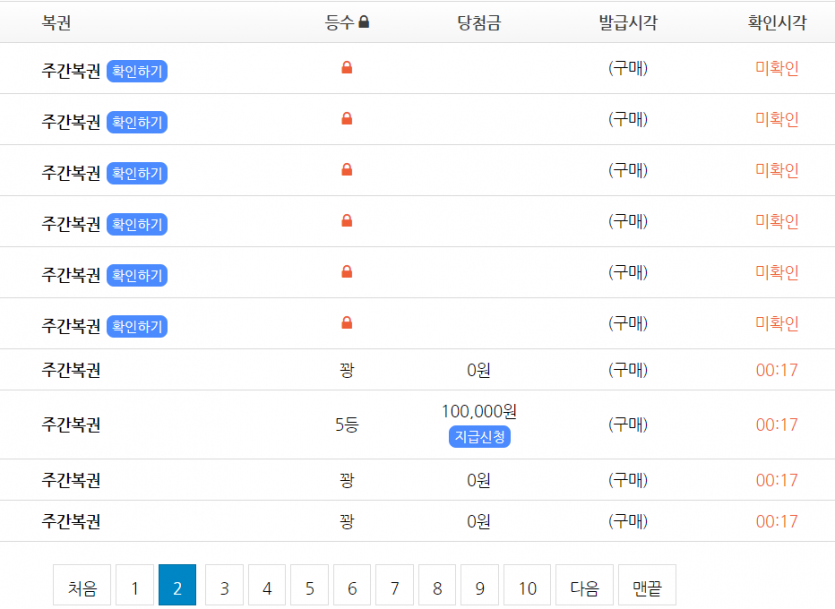Image resolution: width=835 pixels, height=609 pixels.
Task: Open page 10 in pagination
Action: pyautogui.click(x=527, y=585)
